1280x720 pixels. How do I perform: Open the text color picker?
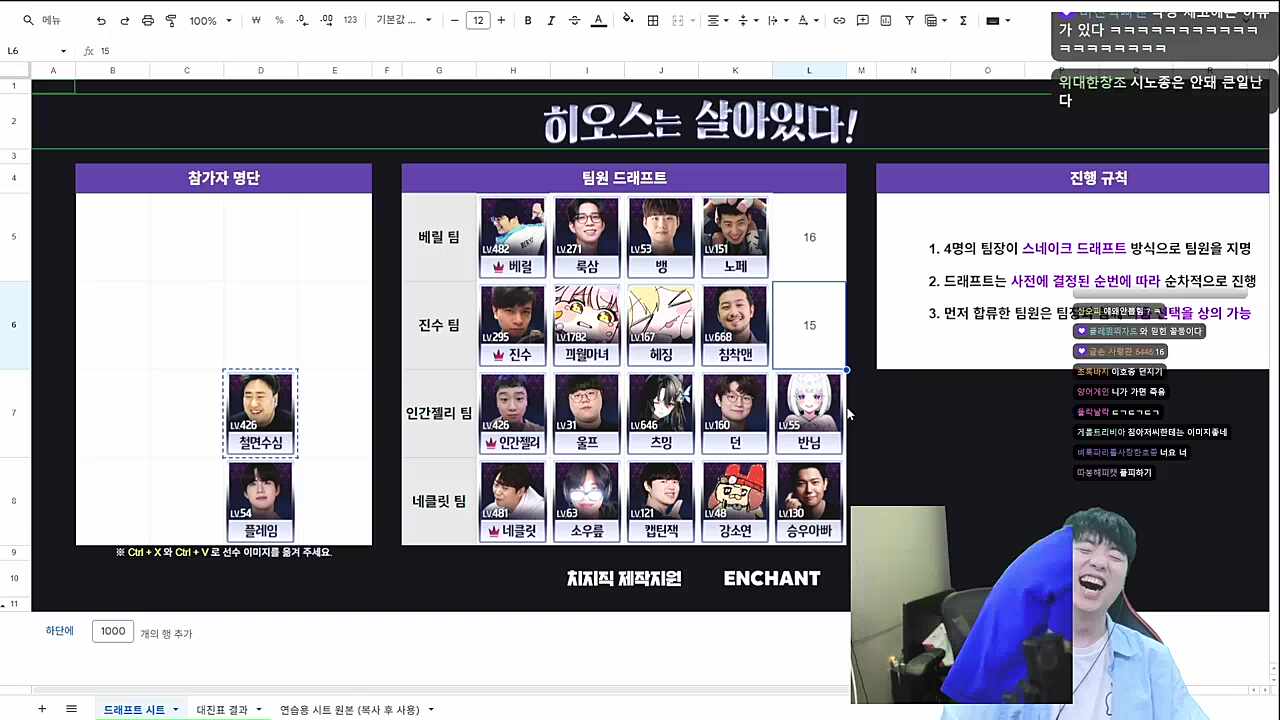(598, 20)
